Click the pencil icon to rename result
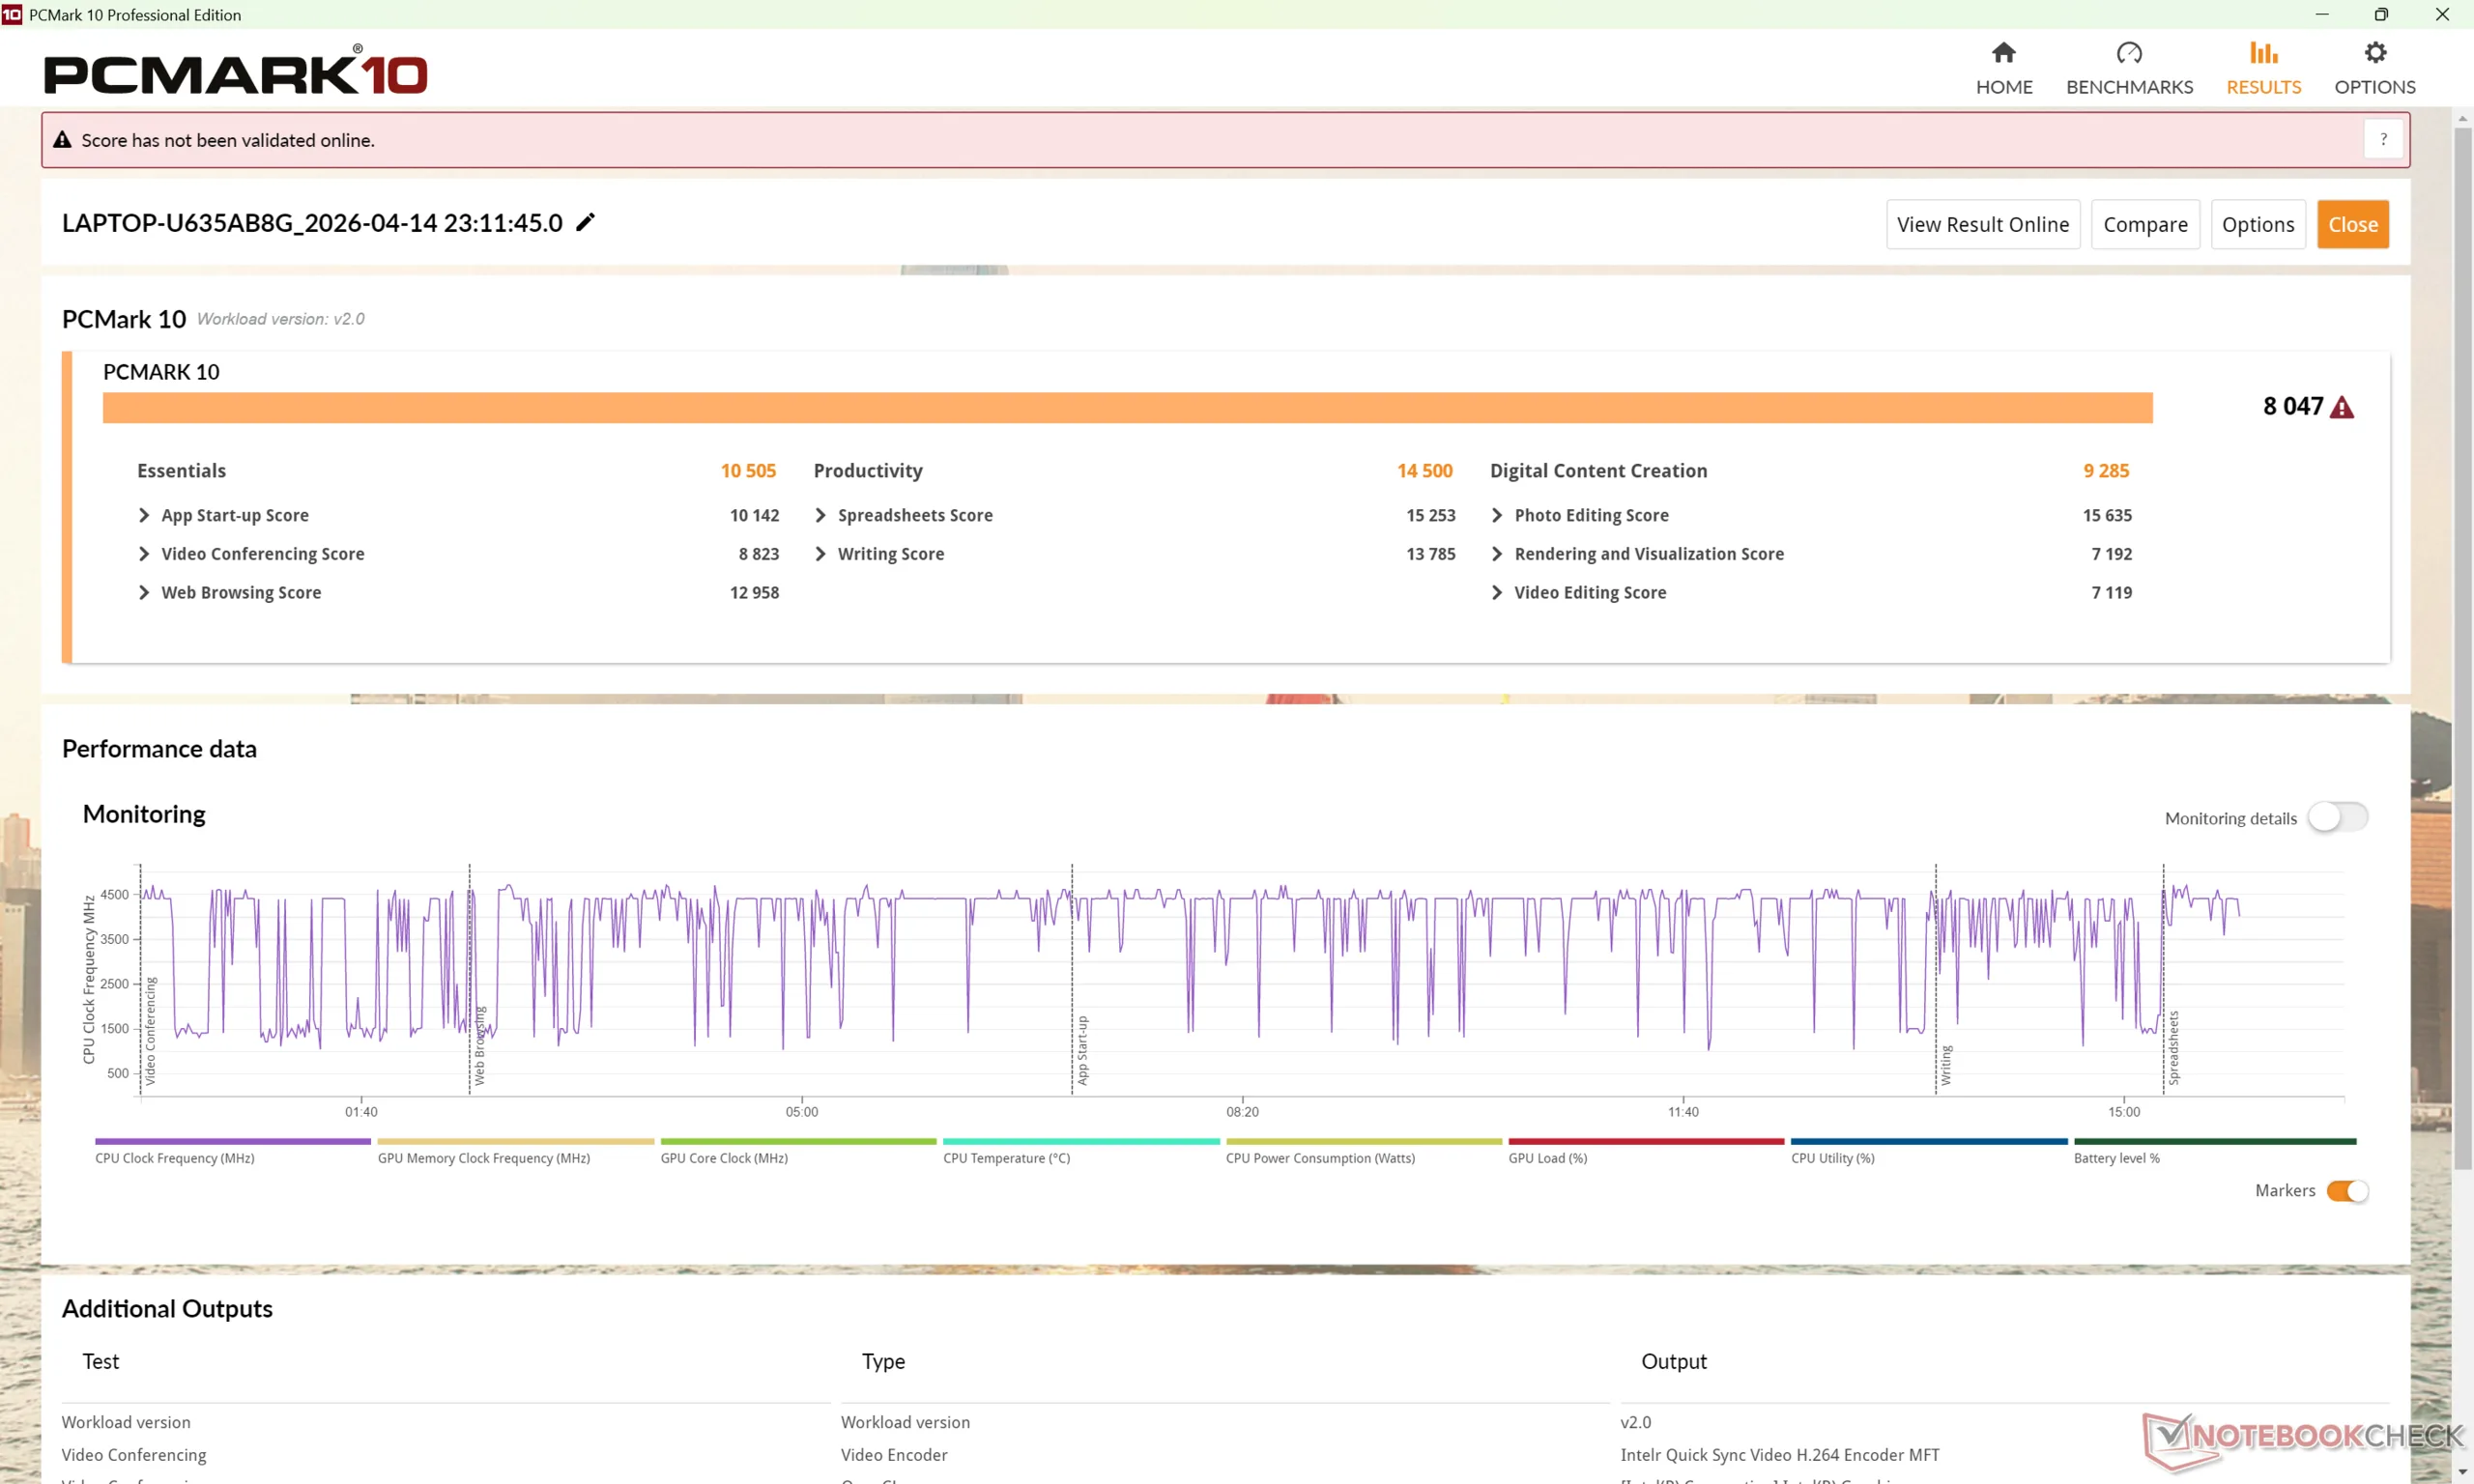 tap(586, 222)
